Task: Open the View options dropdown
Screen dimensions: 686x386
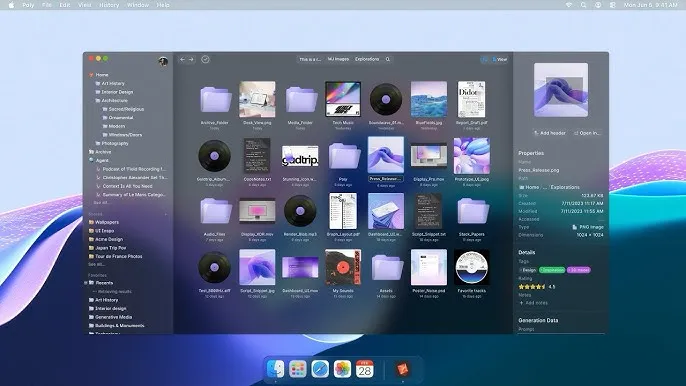Action: [500, 59]
